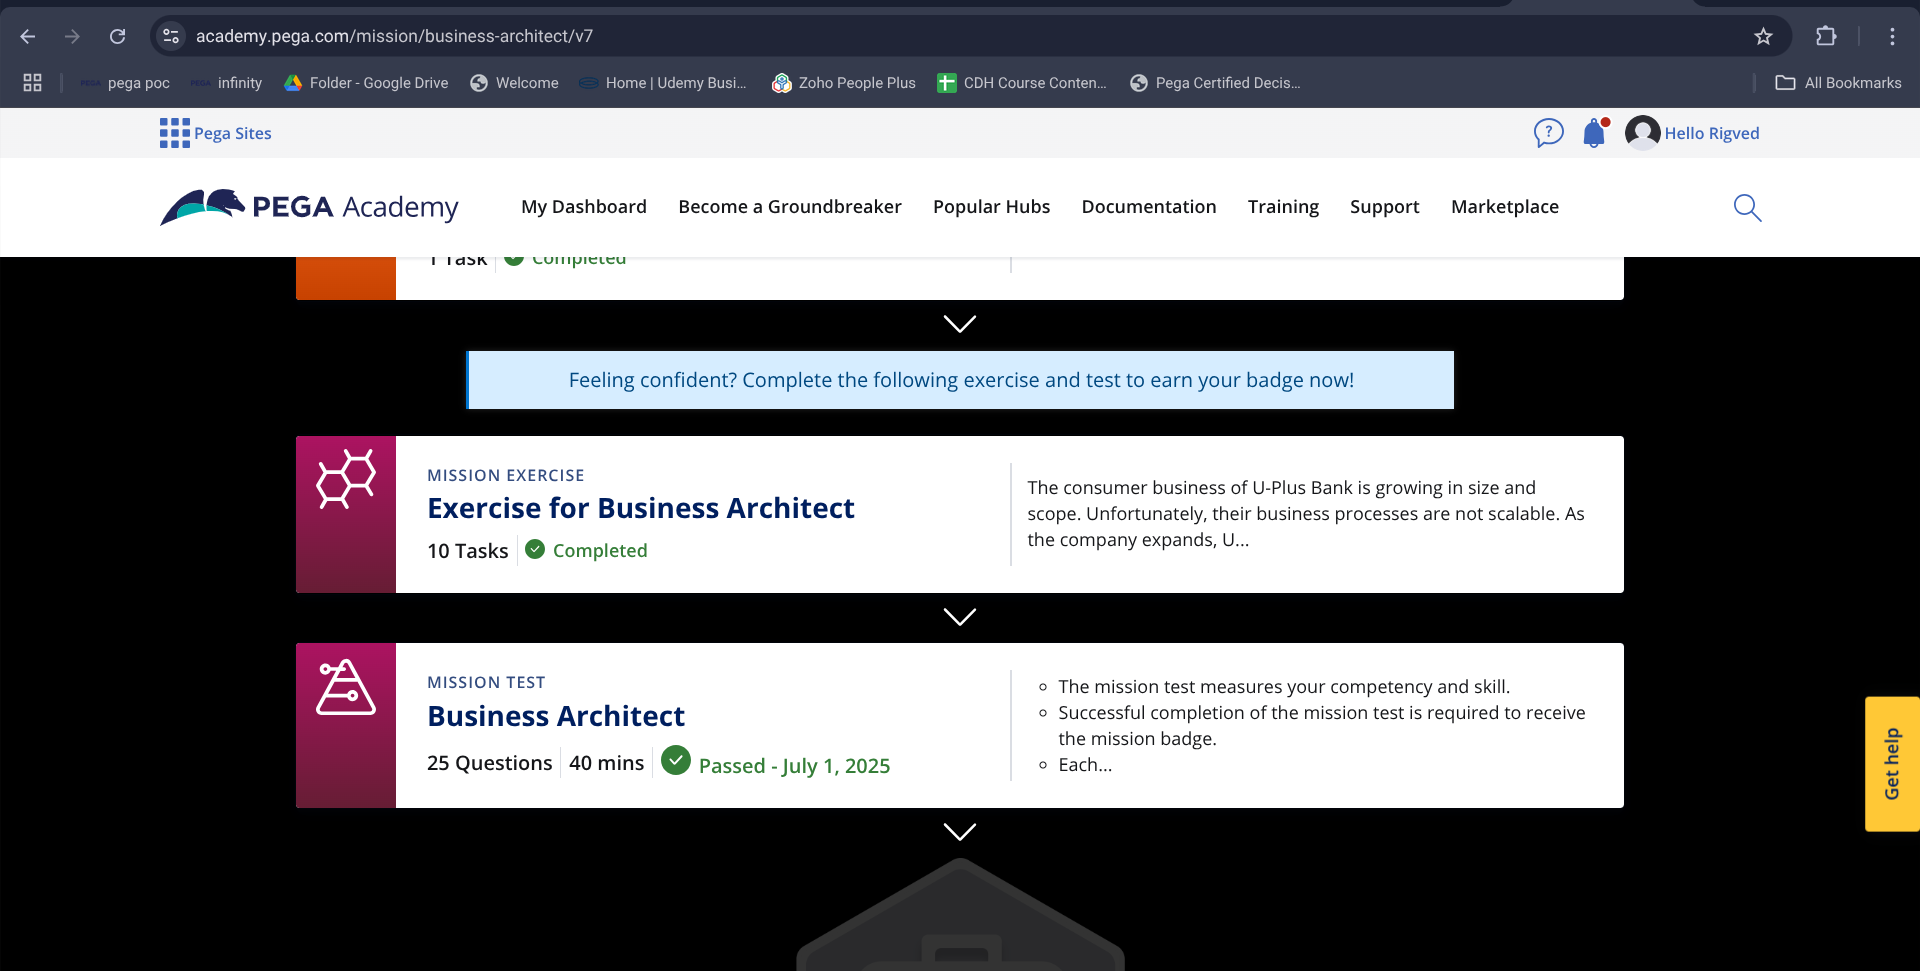Open site information icon in address bar
The height and width of the screenshot is (971, 1920).
point(171,36)
